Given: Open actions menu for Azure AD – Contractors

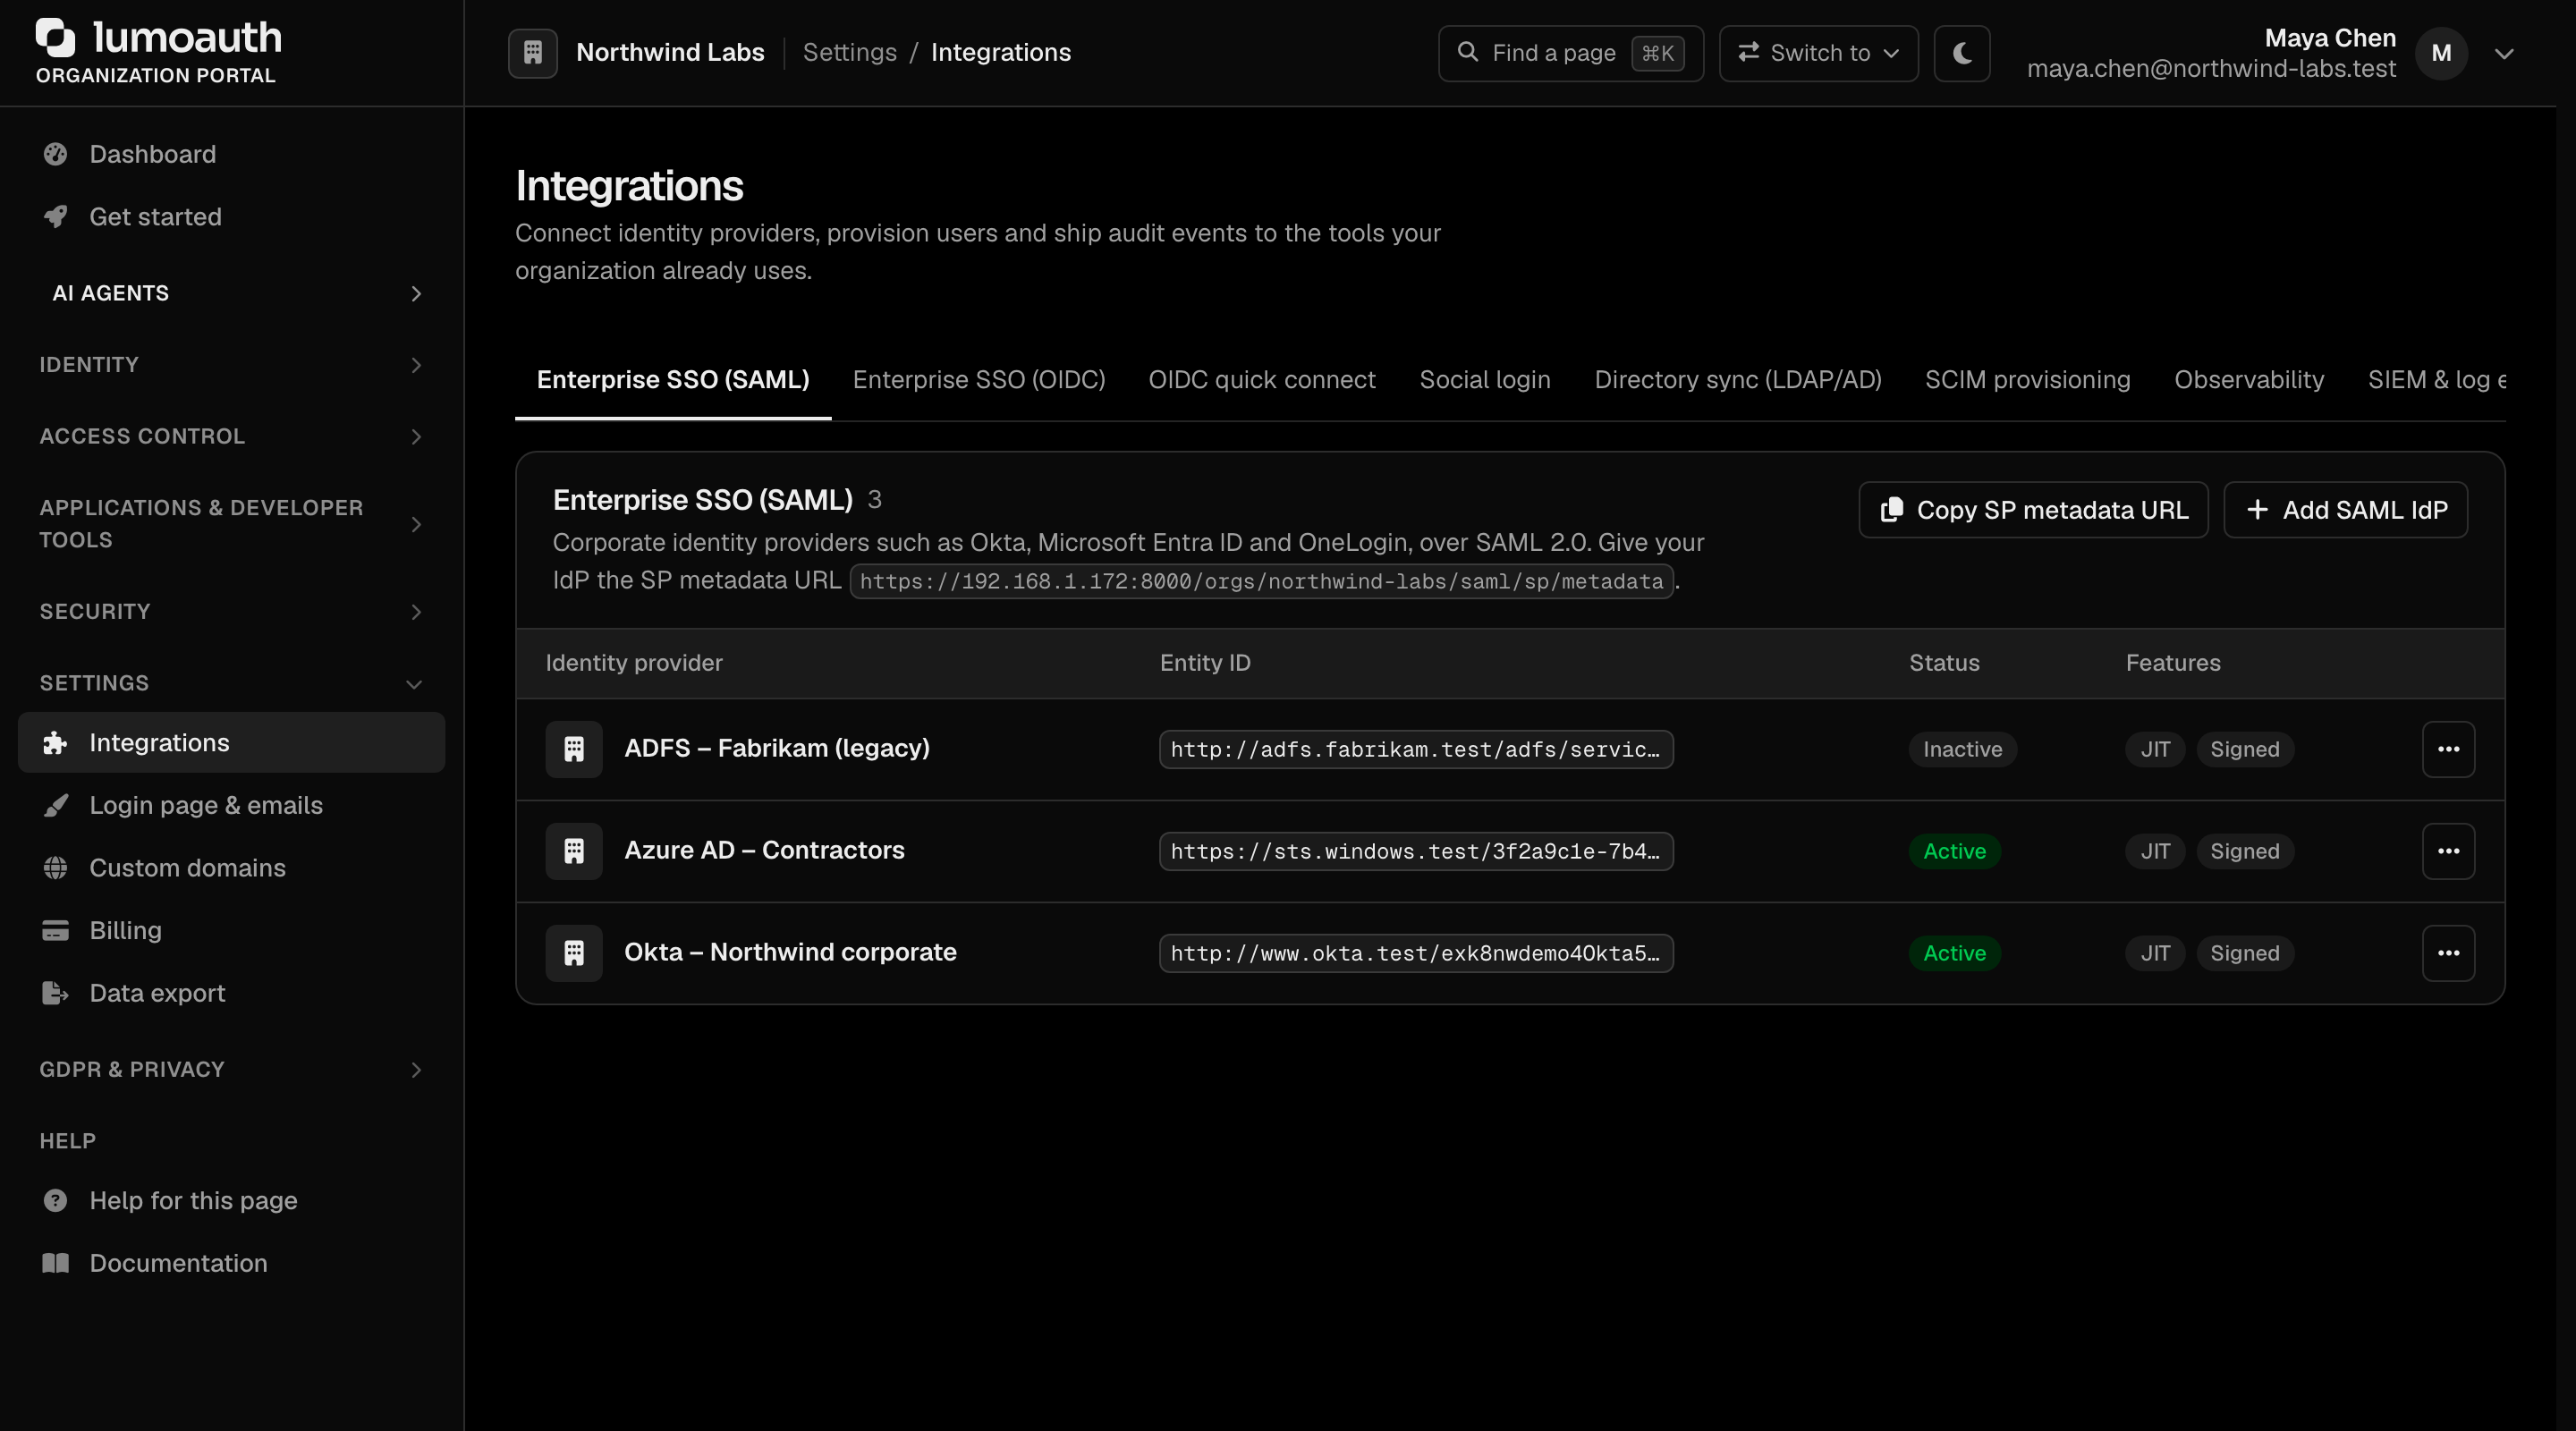Looking at the screenshot, I should (2448, 851).
